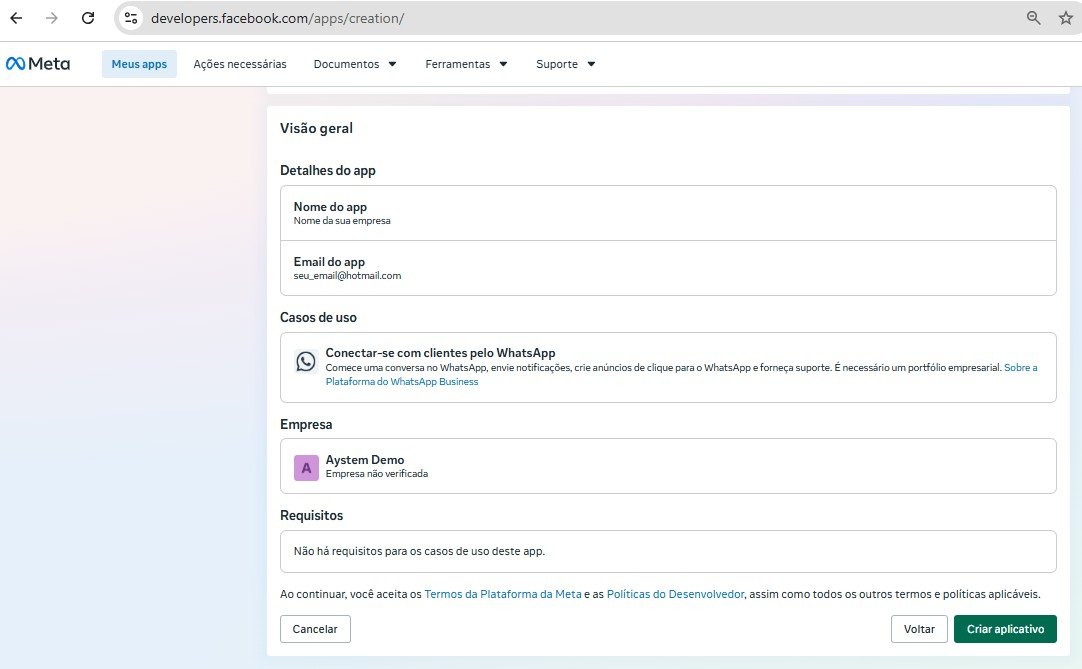Image resolution: width=1082 pixels, height=669 pixels.
Task: Open Ações necessárias in the navigation
Action: point(239,64)
